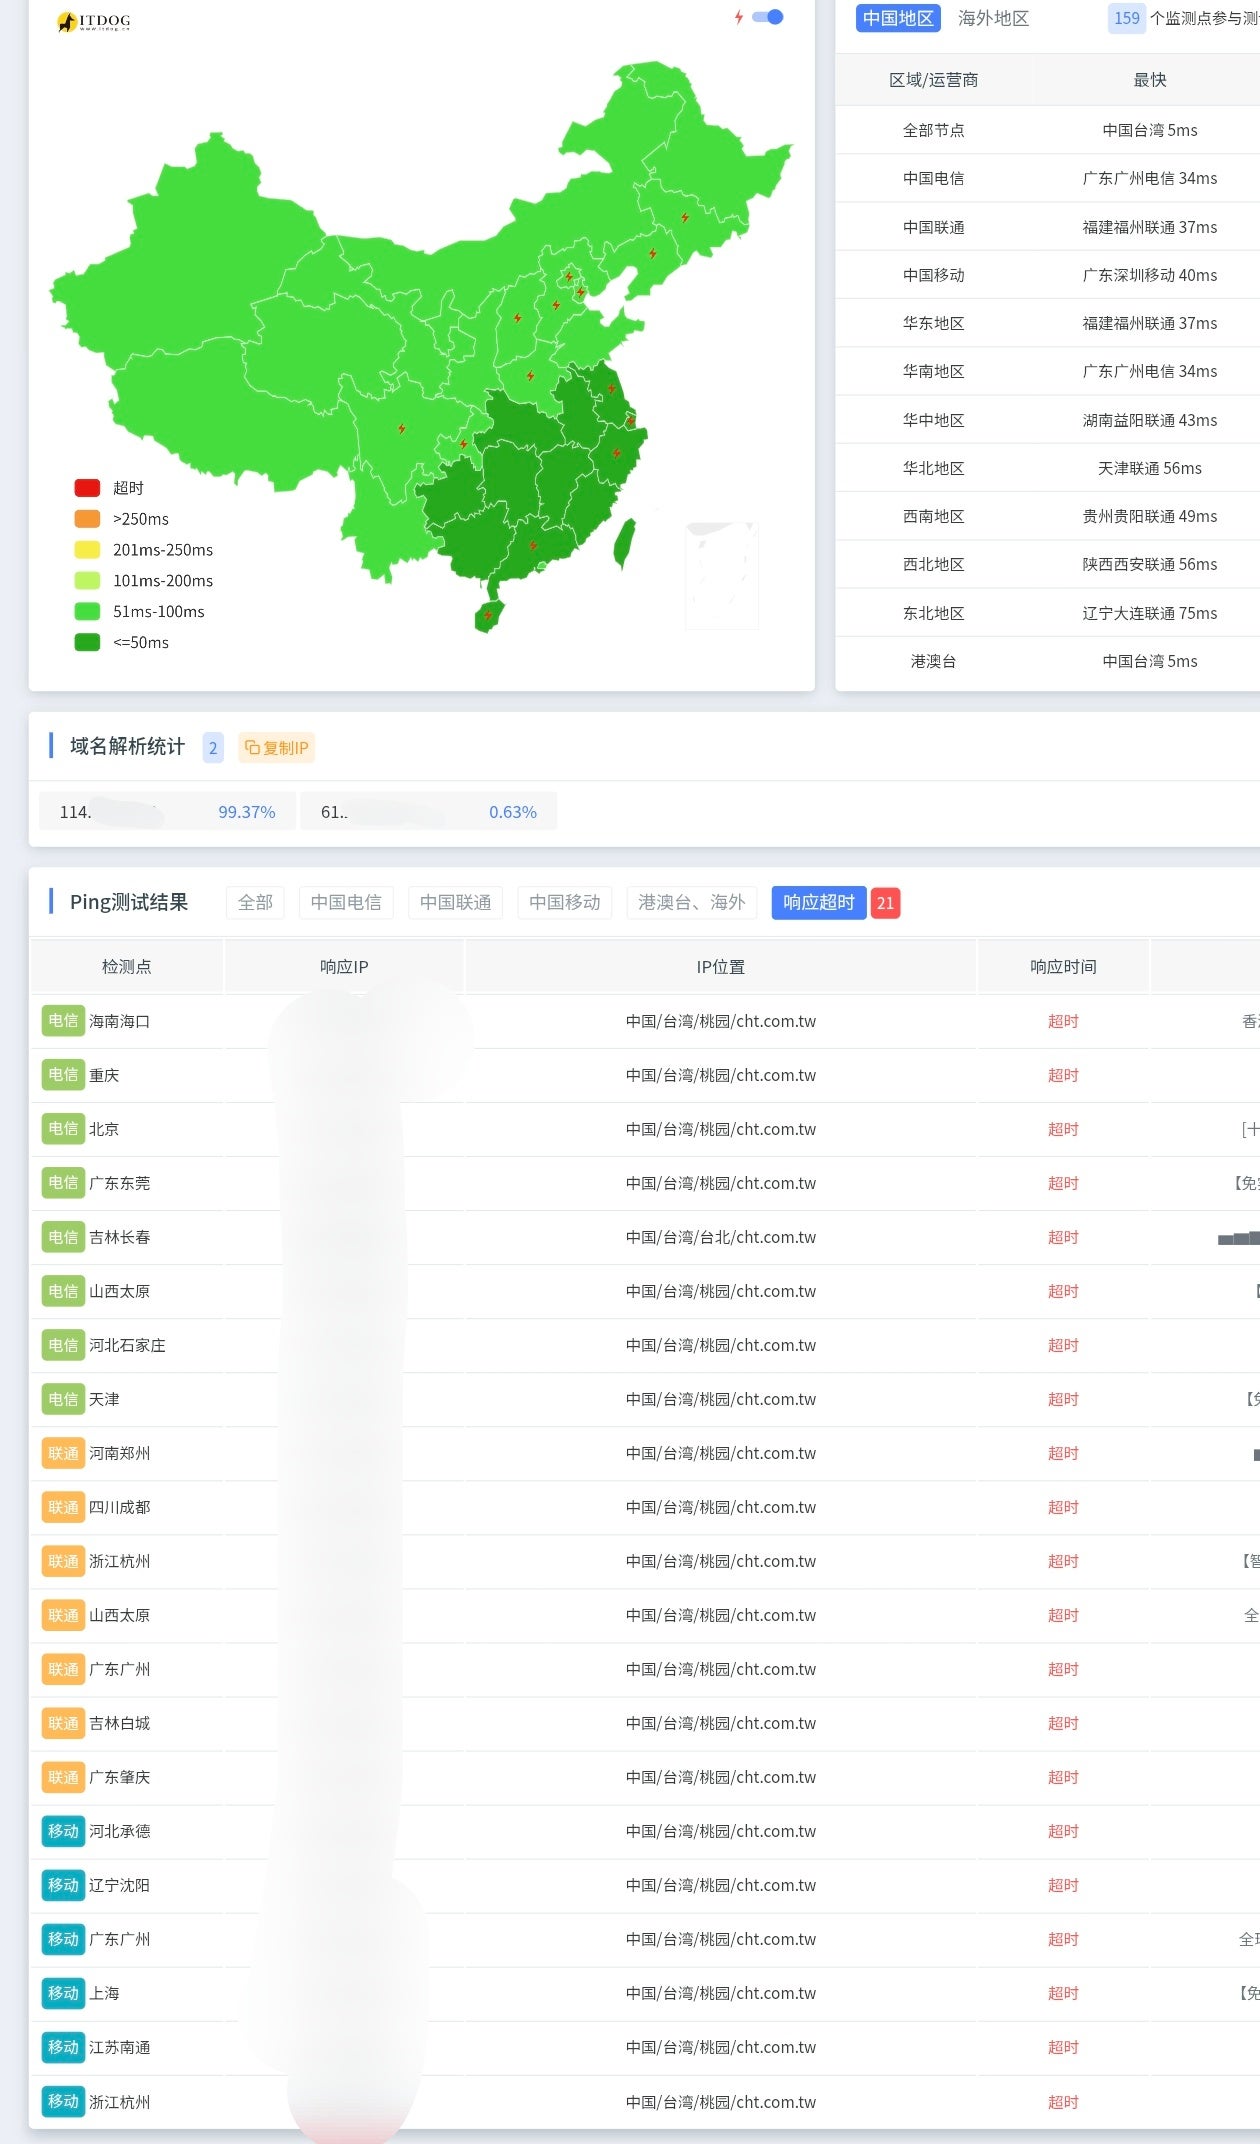Click the dark green <=50ms legend swatch

pos(87,642)
